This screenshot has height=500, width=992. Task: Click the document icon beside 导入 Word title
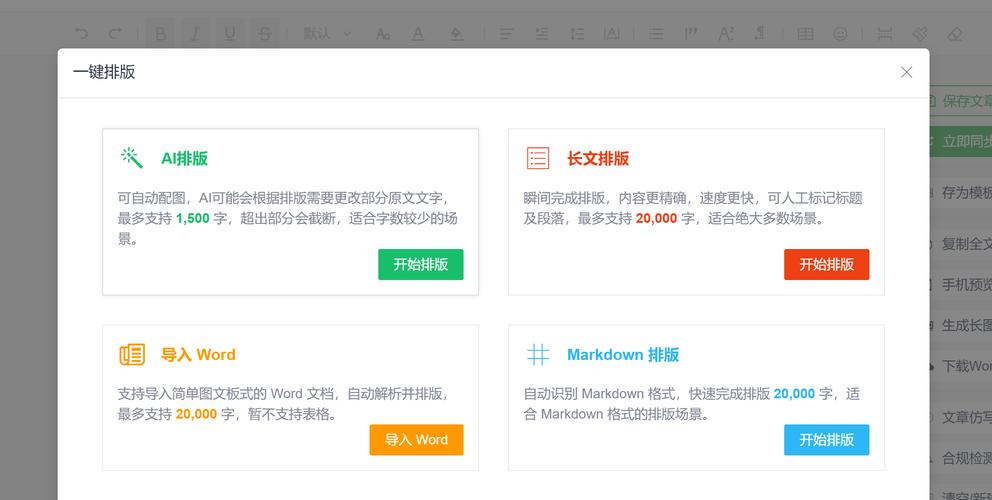(132, 354)
